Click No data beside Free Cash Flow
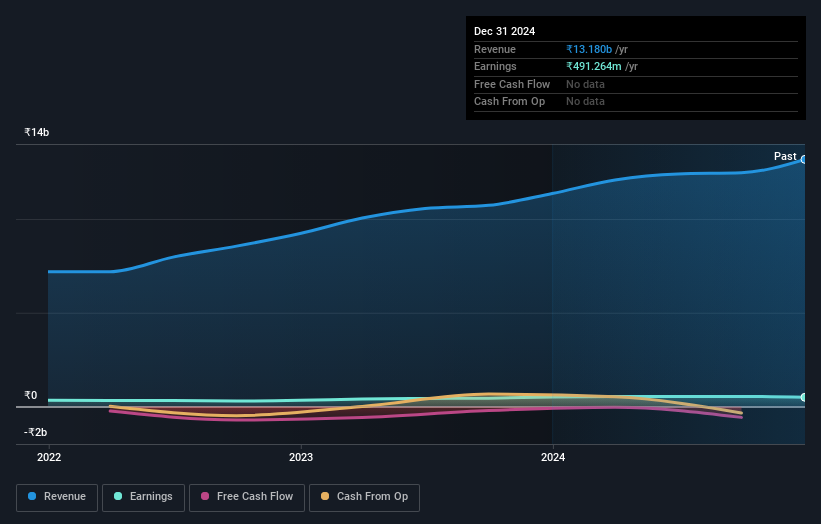 click(585, 84)
